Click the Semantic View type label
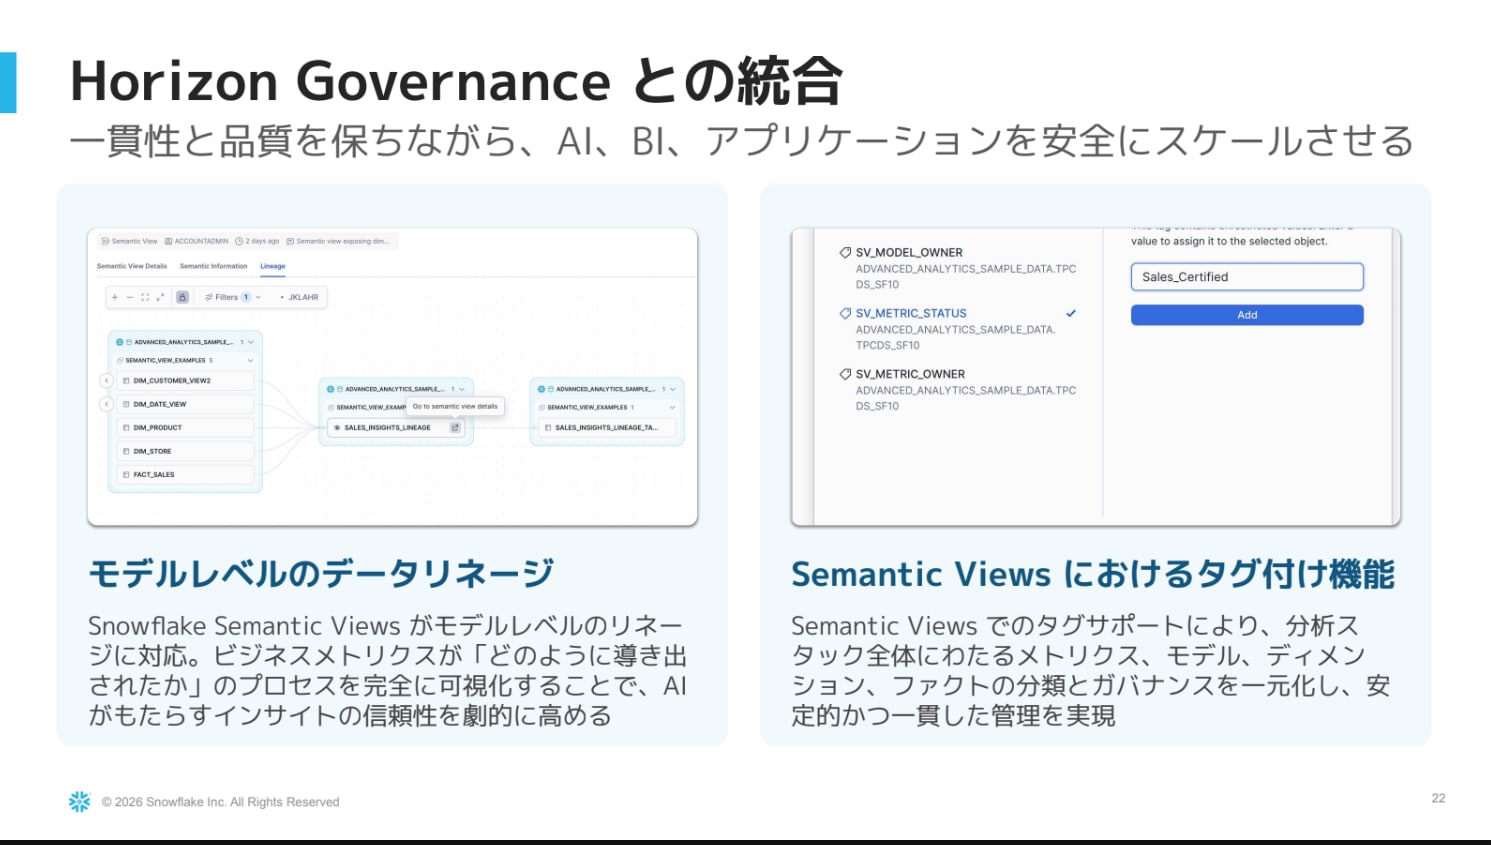This screenshot has height=845, width=1491. [x=130, y=241]
